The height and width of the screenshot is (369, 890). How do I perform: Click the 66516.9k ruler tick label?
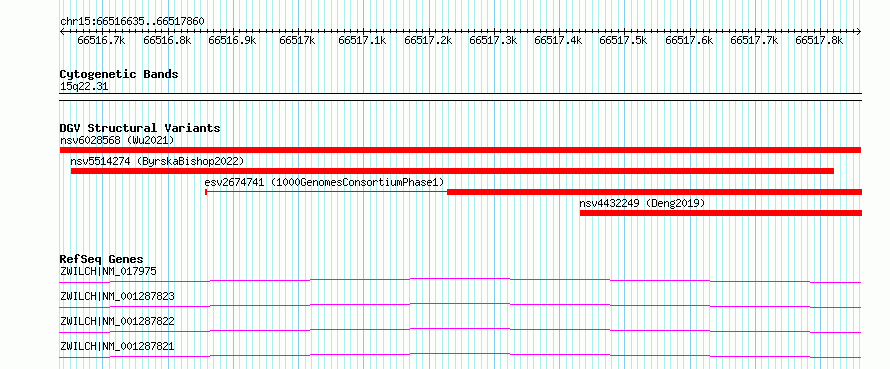(x=233, y=40)
